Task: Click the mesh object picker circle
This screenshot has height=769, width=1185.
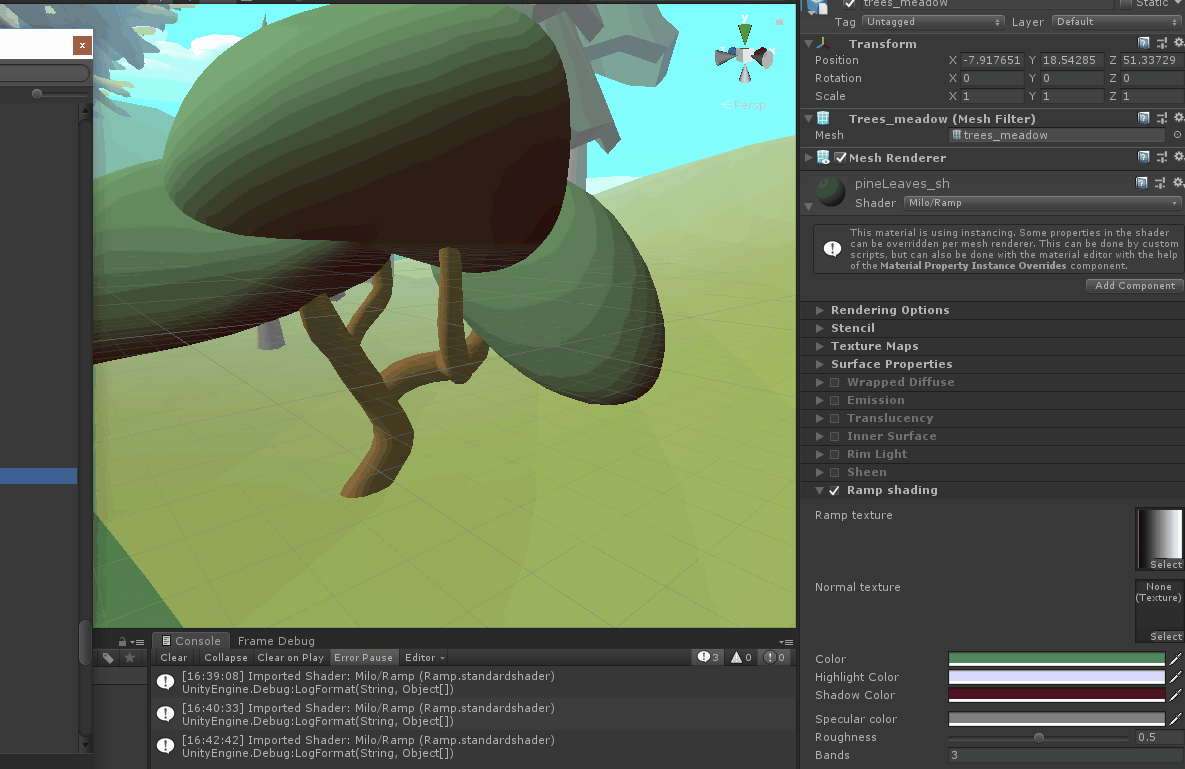Action: pyautogui.click(x=1177, y=135)
